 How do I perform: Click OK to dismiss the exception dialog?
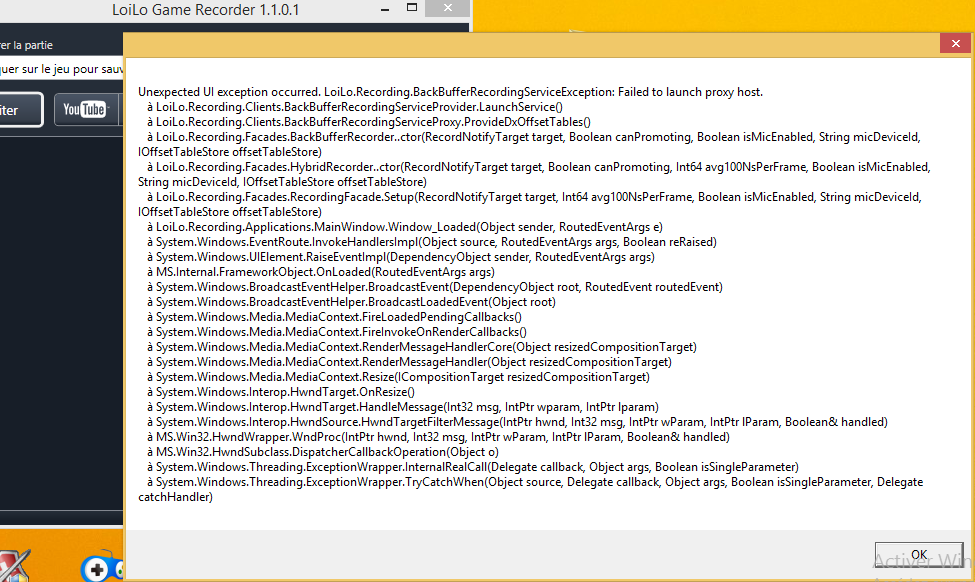[x=918, y=555]
